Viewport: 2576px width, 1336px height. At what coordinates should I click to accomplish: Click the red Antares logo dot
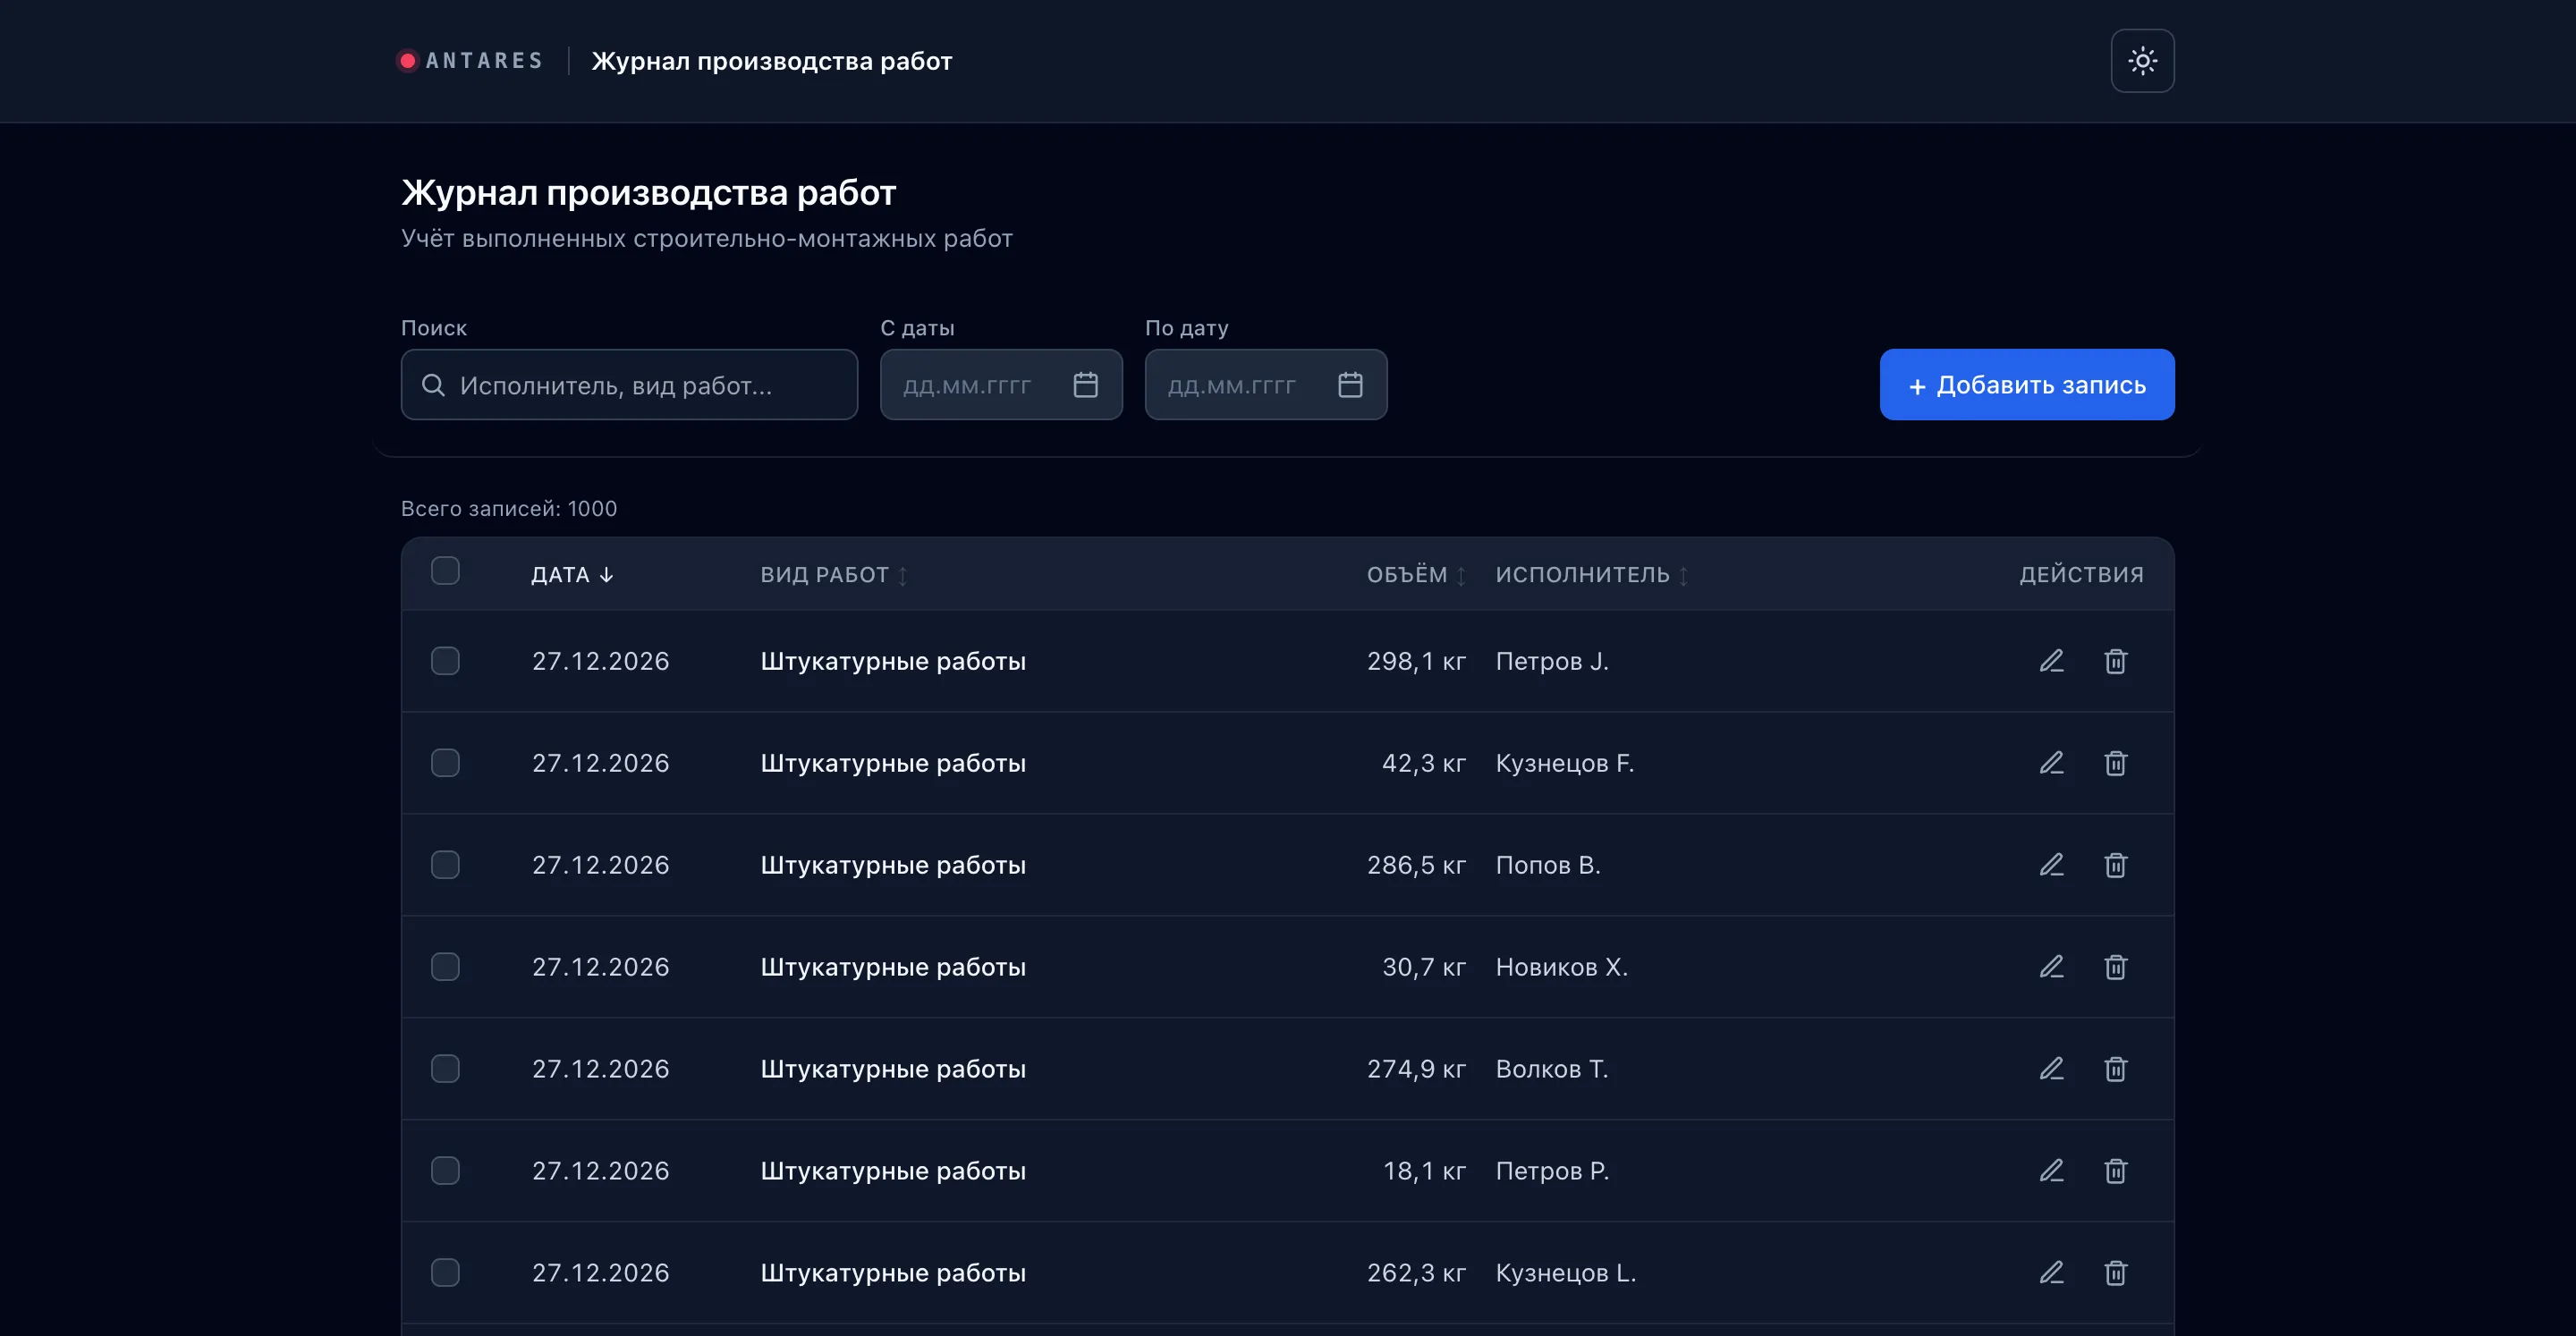pos(408,61)
